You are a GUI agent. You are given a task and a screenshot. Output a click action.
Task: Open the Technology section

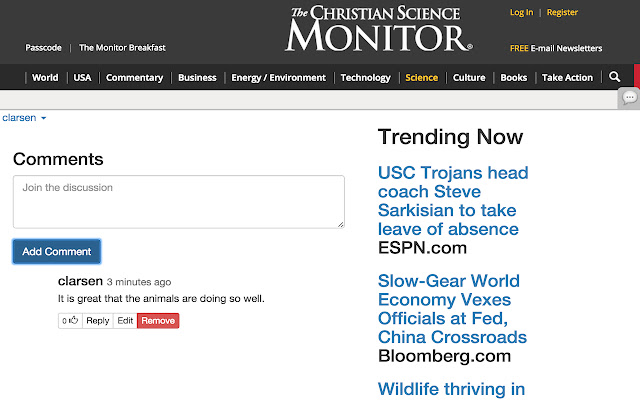tap(365, 78)
